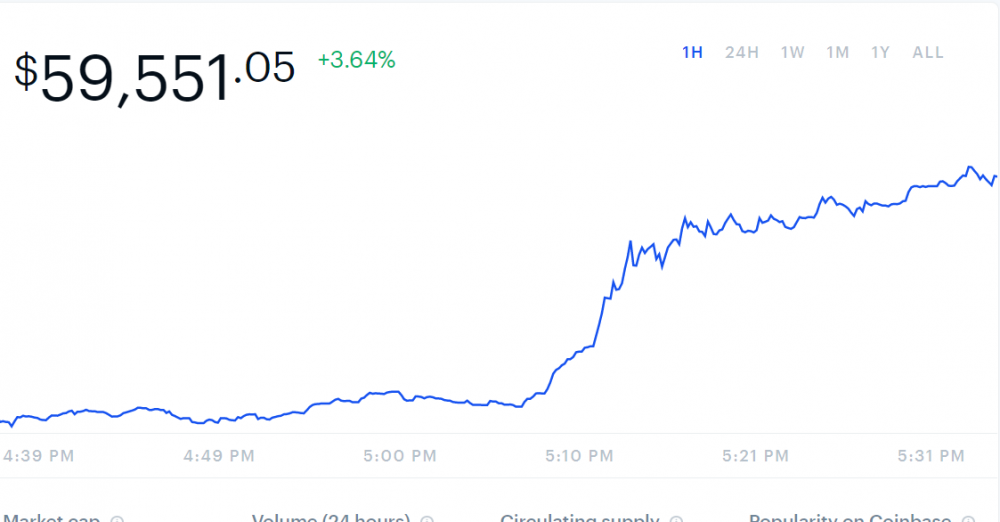
Task: Click the $59,551.05 price display
Action: point(154,78)
